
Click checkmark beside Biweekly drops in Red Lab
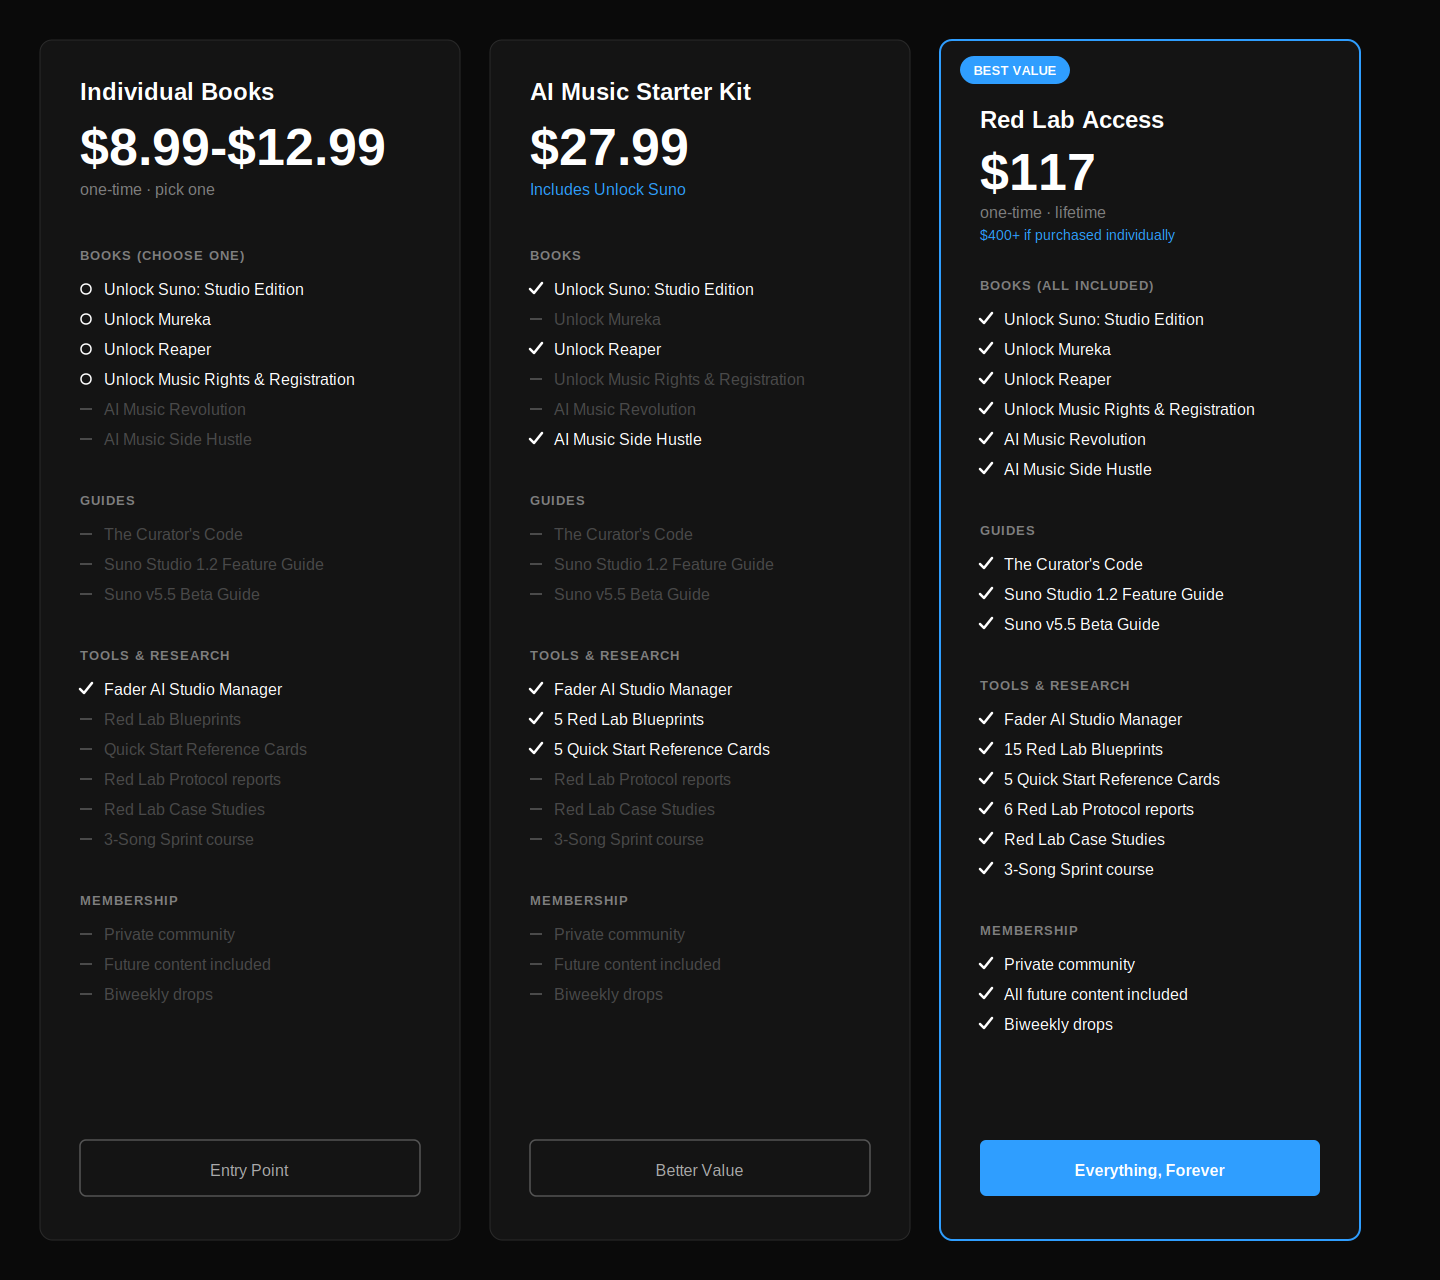point(986,1023)
